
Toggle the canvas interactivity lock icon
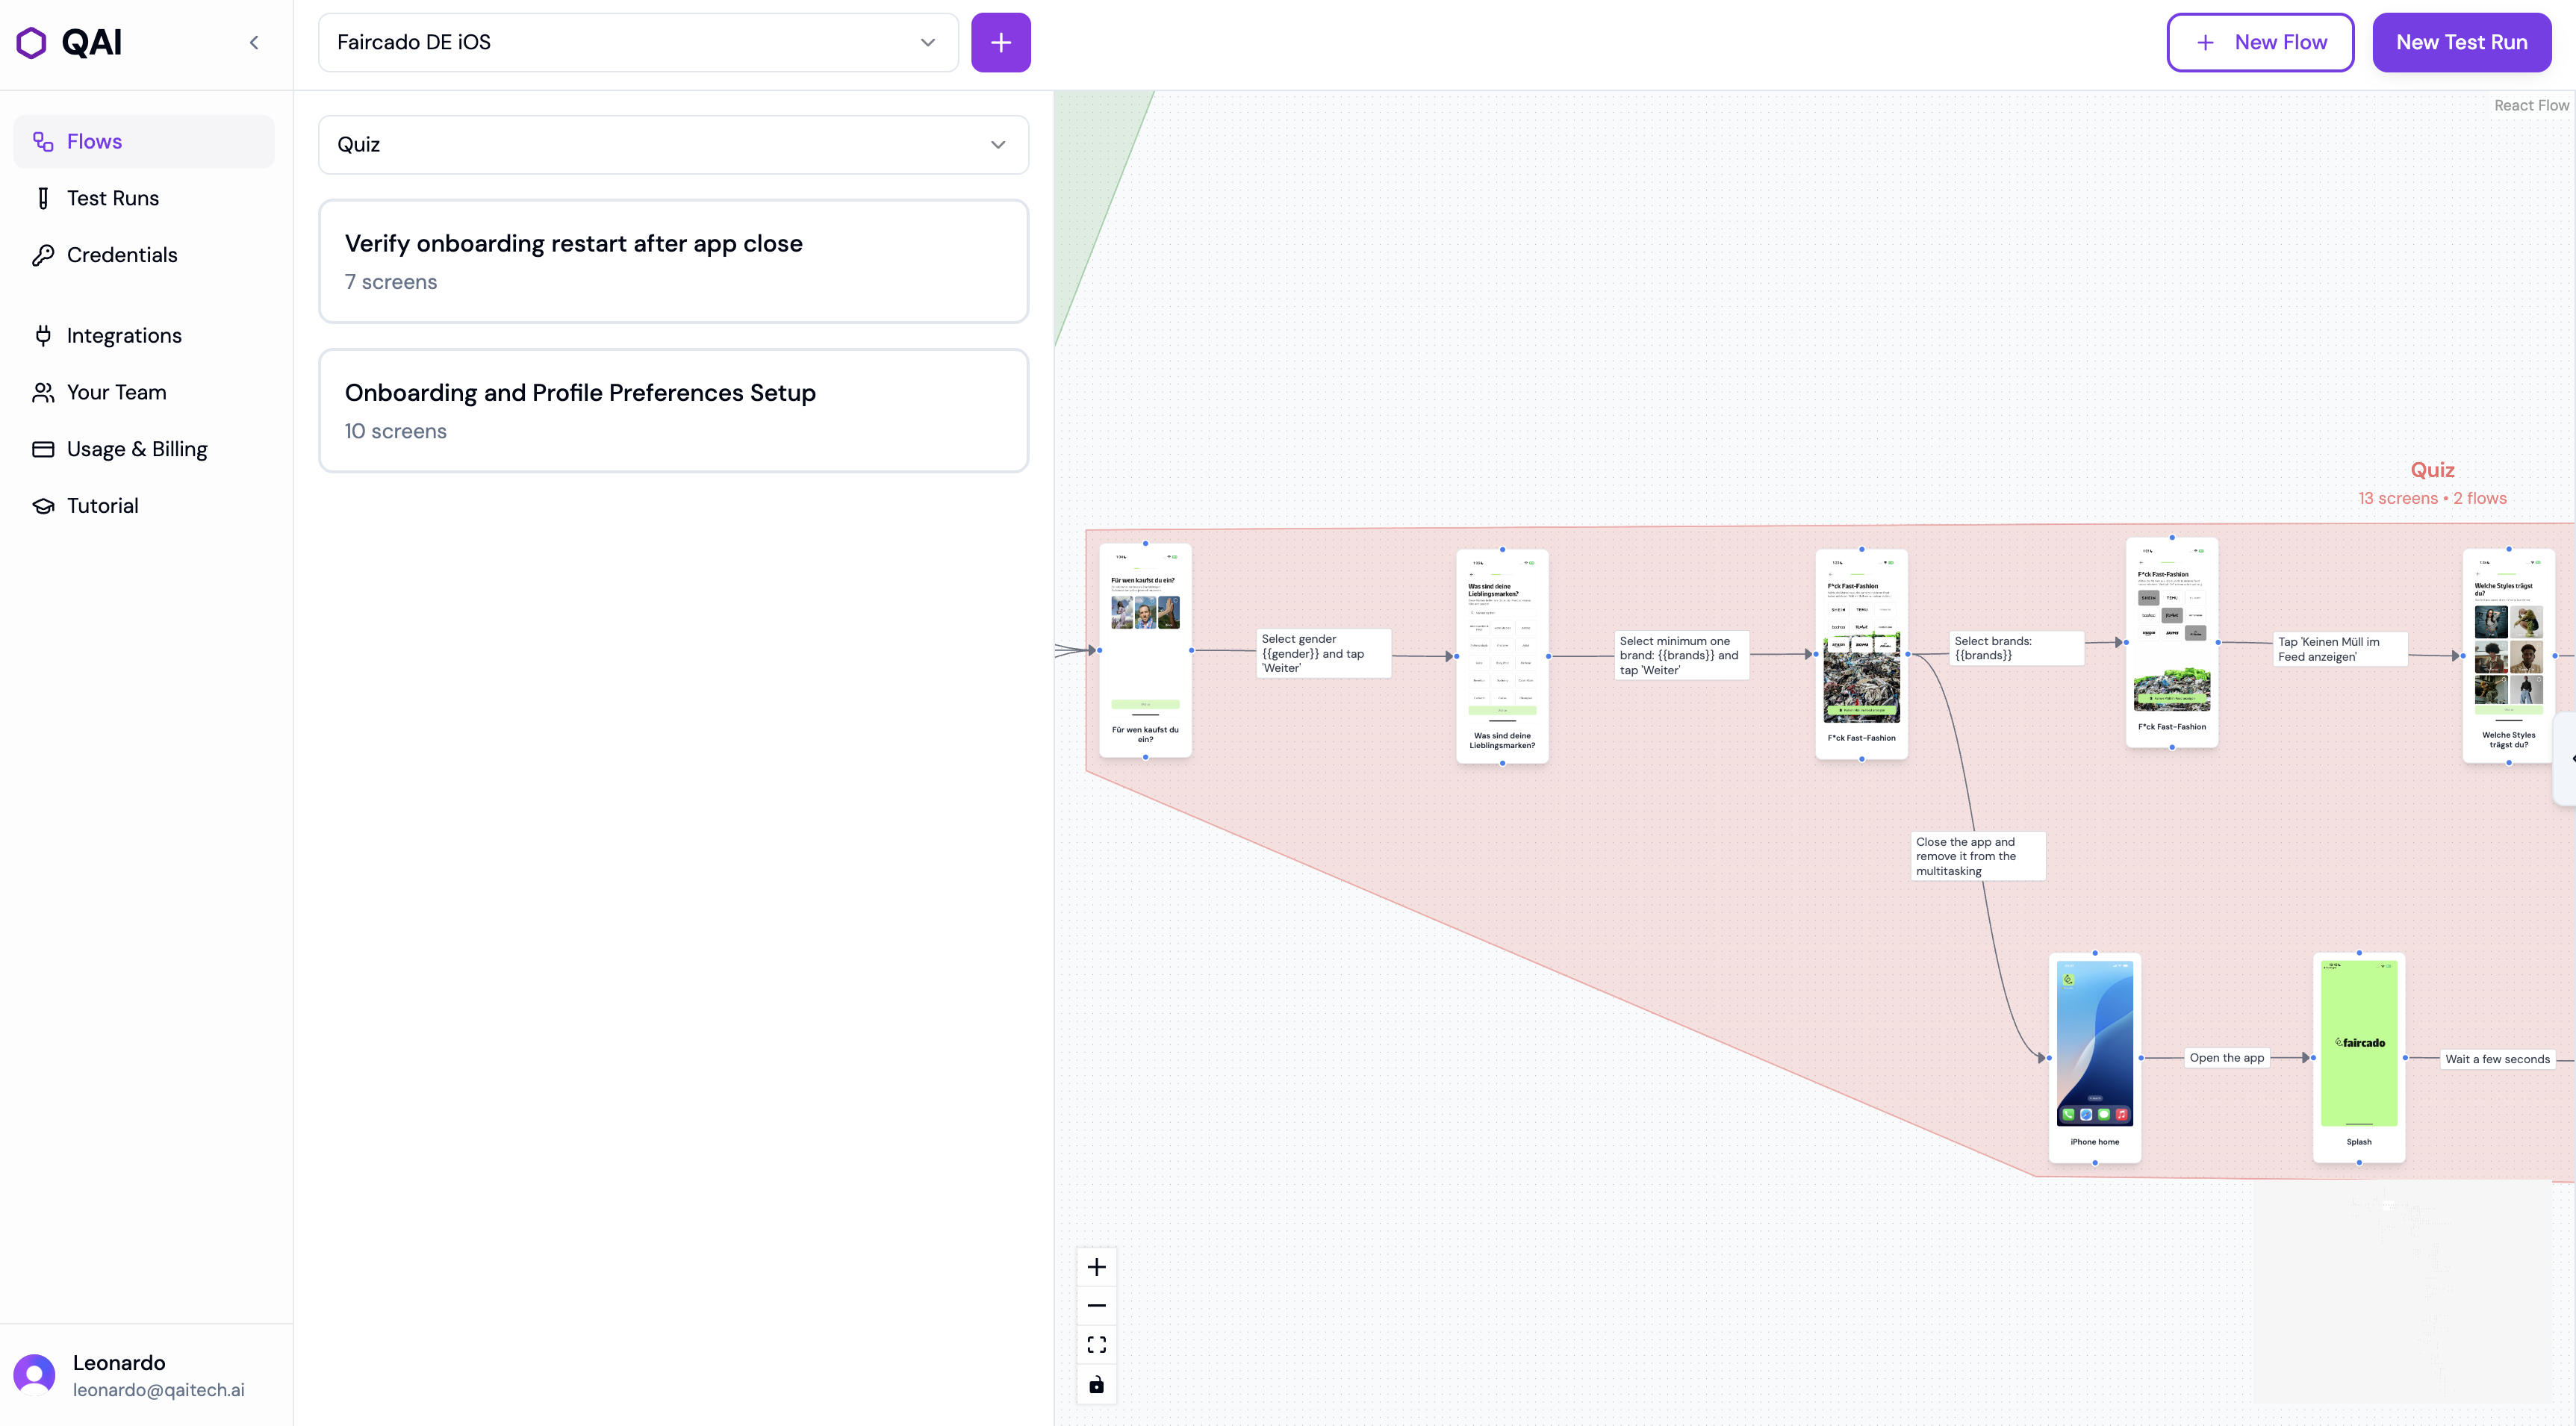pyautogui.click(x=1096, y=1385)
